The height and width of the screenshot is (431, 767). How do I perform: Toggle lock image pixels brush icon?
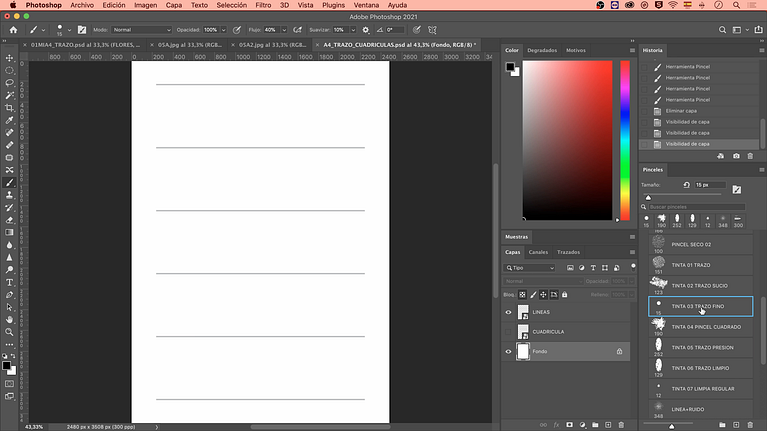[x=533, y=295]
